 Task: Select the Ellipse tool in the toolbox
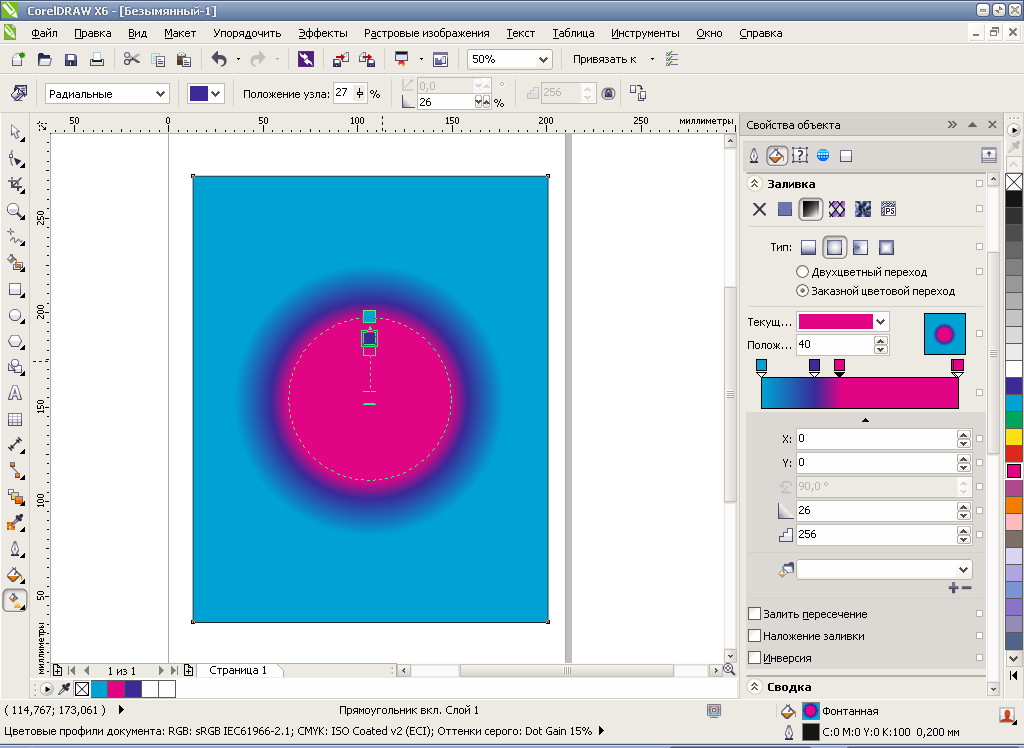pos(15,315)
